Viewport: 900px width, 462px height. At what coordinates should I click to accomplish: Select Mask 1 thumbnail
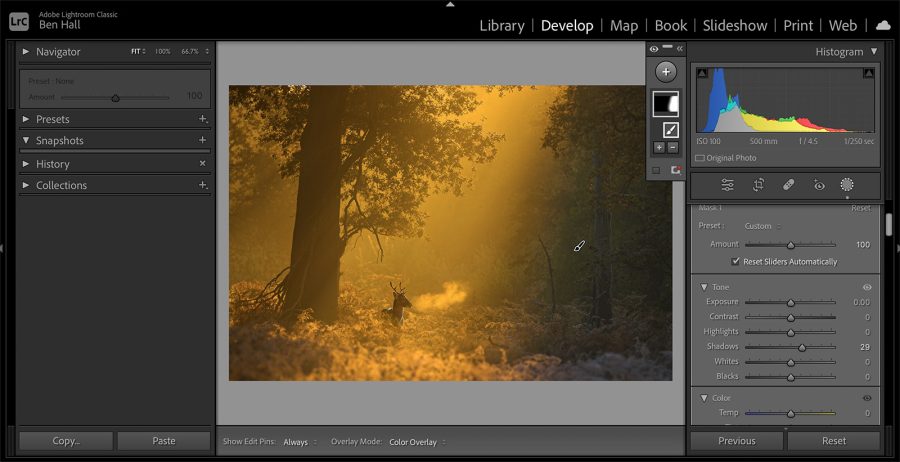[666, 104]
